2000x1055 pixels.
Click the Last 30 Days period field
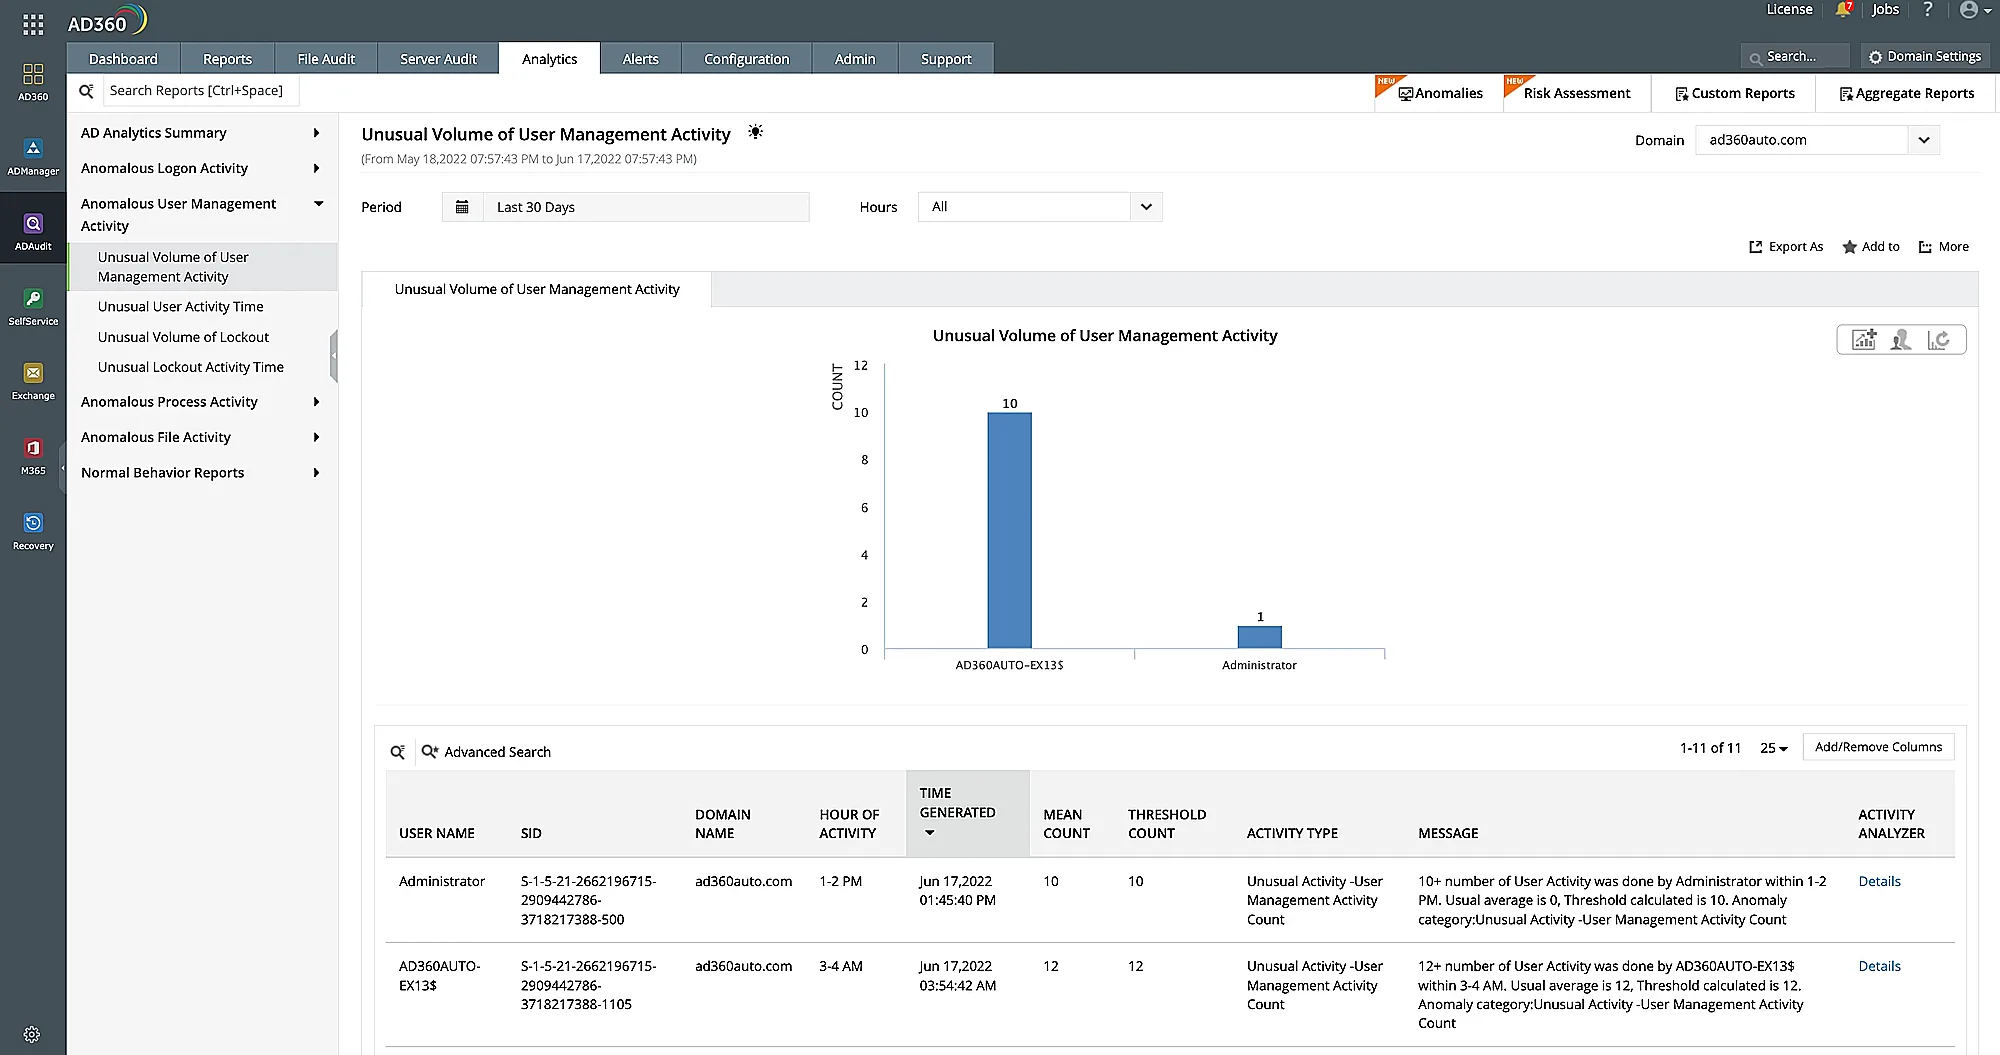(646, 207)
